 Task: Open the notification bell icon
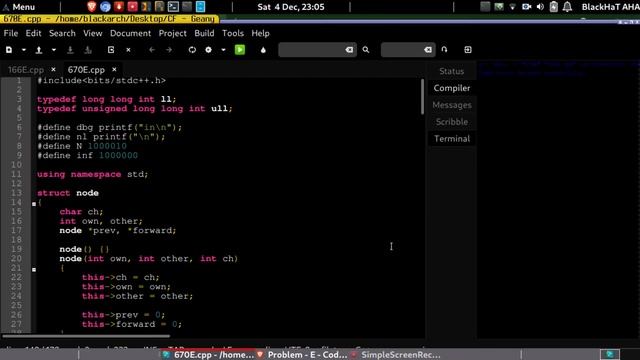(x=567, y=7)
